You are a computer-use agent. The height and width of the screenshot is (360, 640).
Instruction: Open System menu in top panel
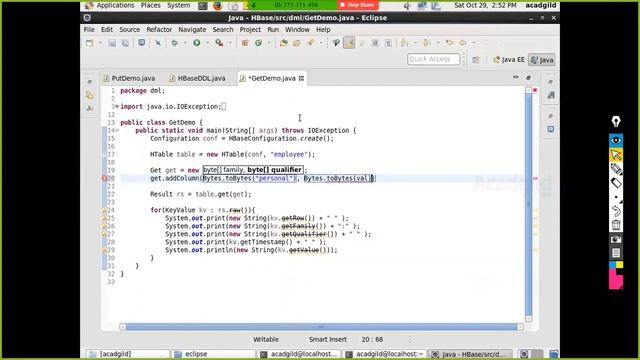coord(178,5)
